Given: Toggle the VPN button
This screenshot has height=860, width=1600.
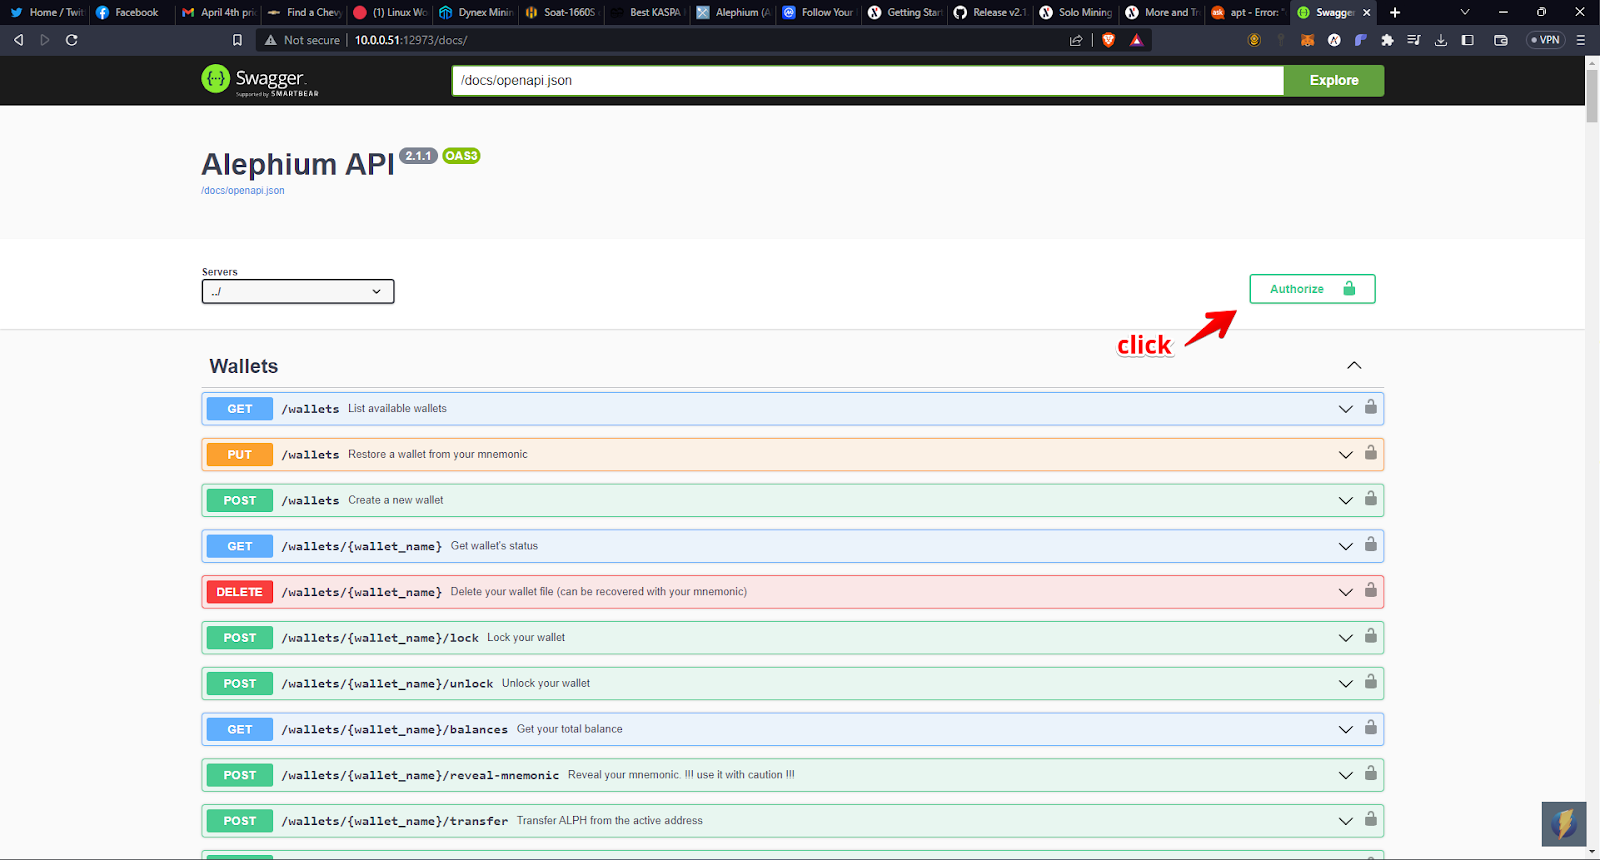Looking at the screenshot, I should coord(1545,40).
